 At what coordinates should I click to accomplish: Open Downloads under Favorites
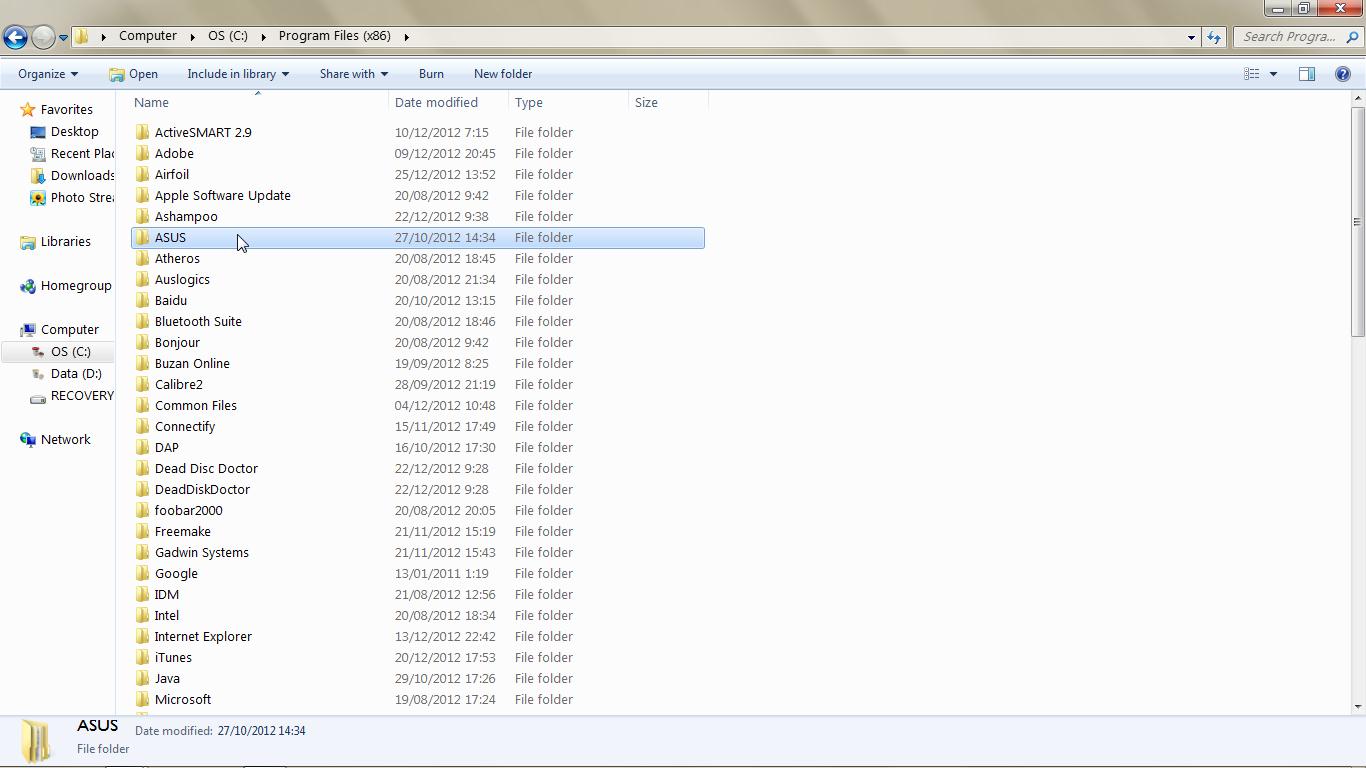[80, 175]
